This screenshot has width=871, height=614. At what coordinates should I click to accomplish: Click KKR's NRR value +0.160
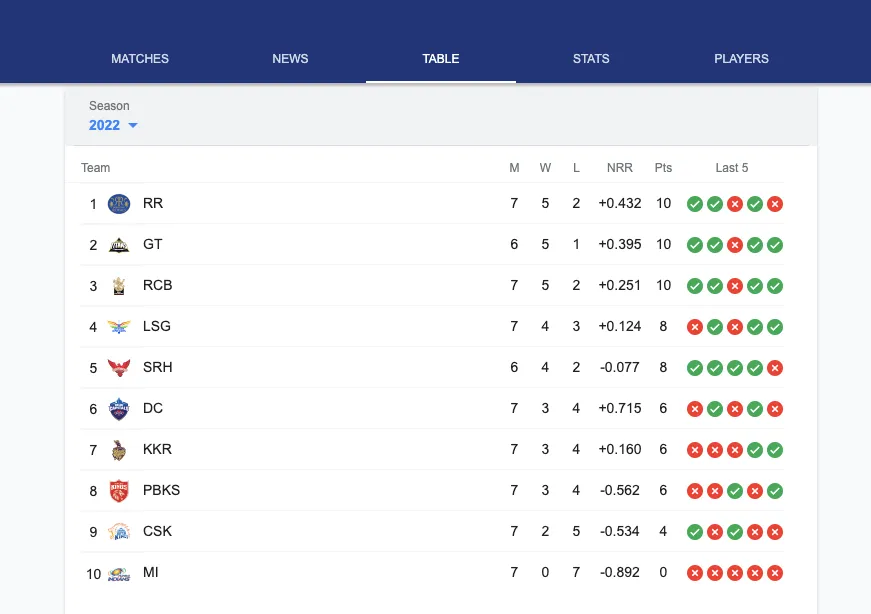(x=620, y=449)
